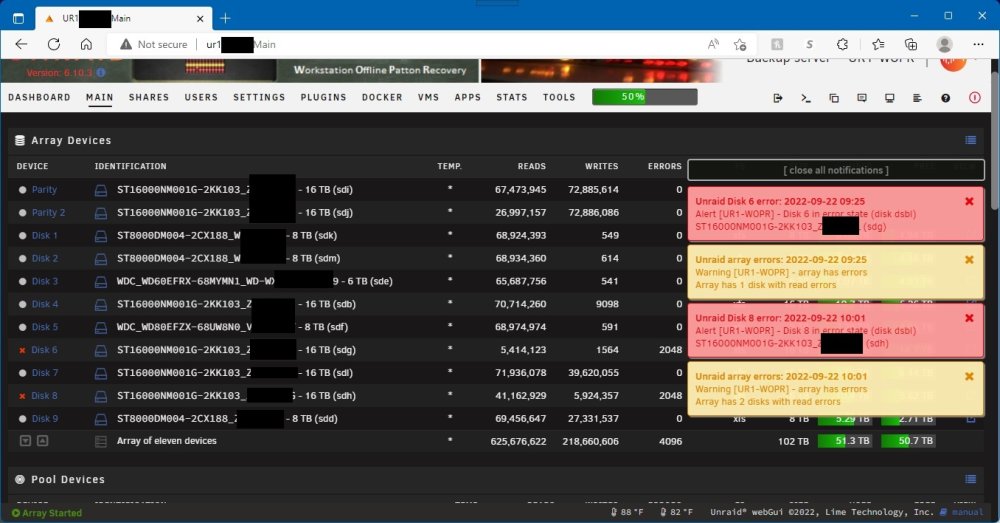Go to the PLUGINS page
The image size is (1000, 523).
(323, 97)
